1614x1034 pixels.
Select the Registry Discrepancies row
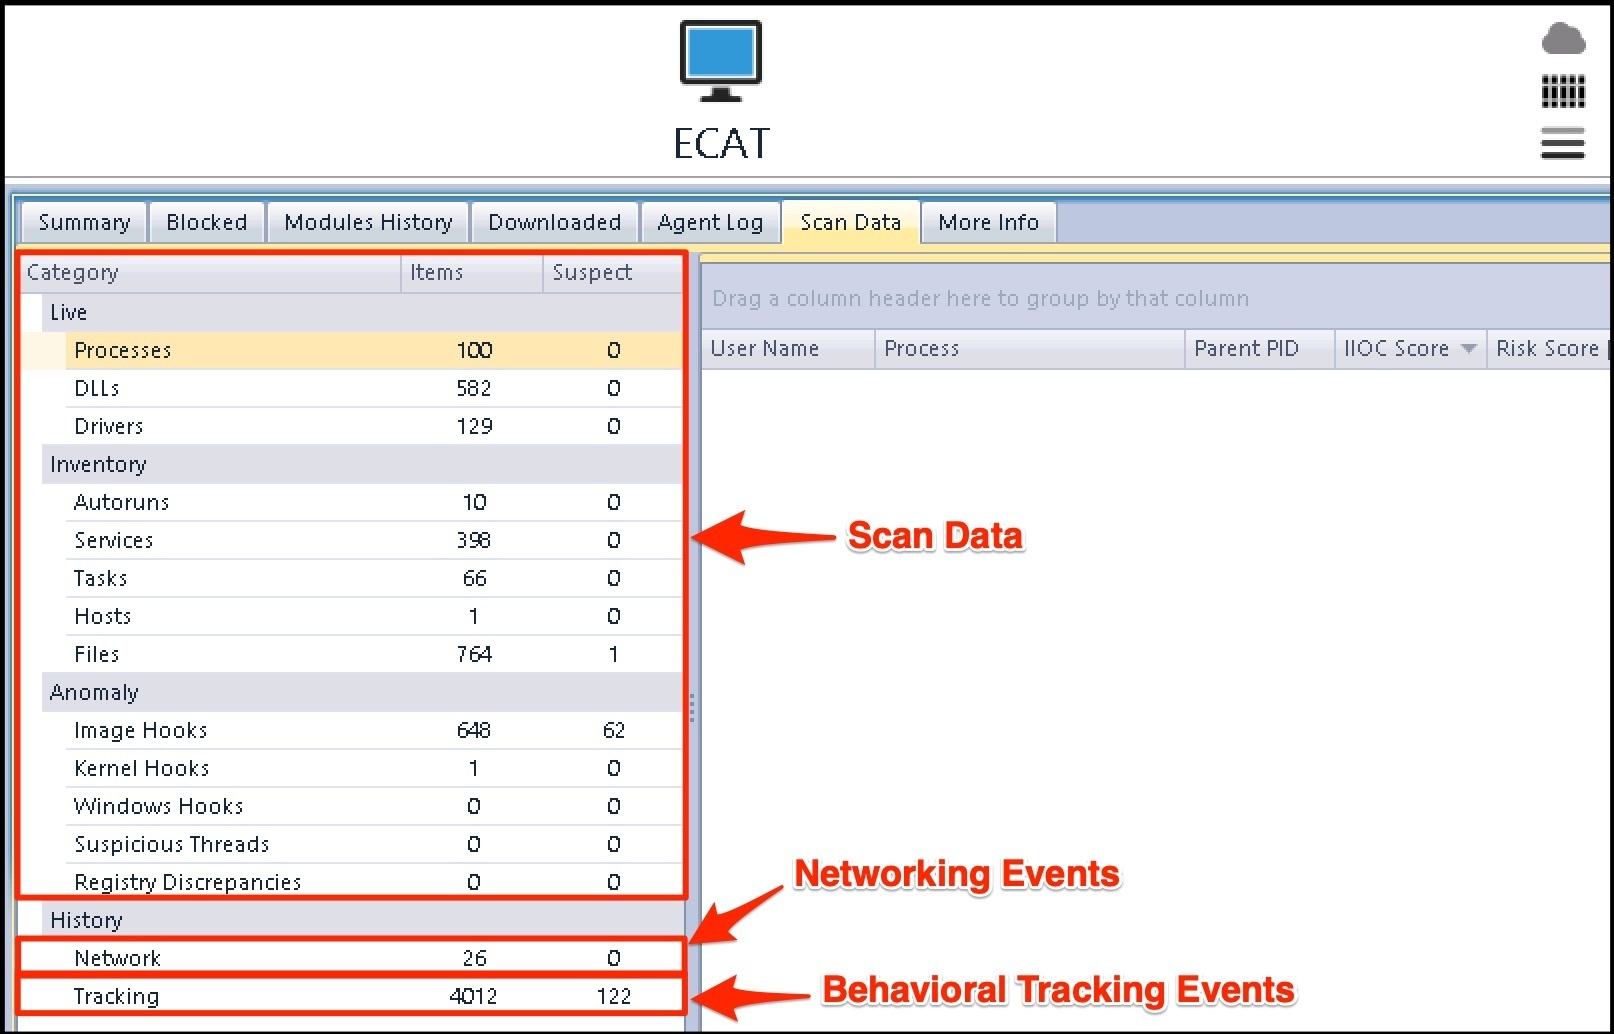[x=374, y=882]
